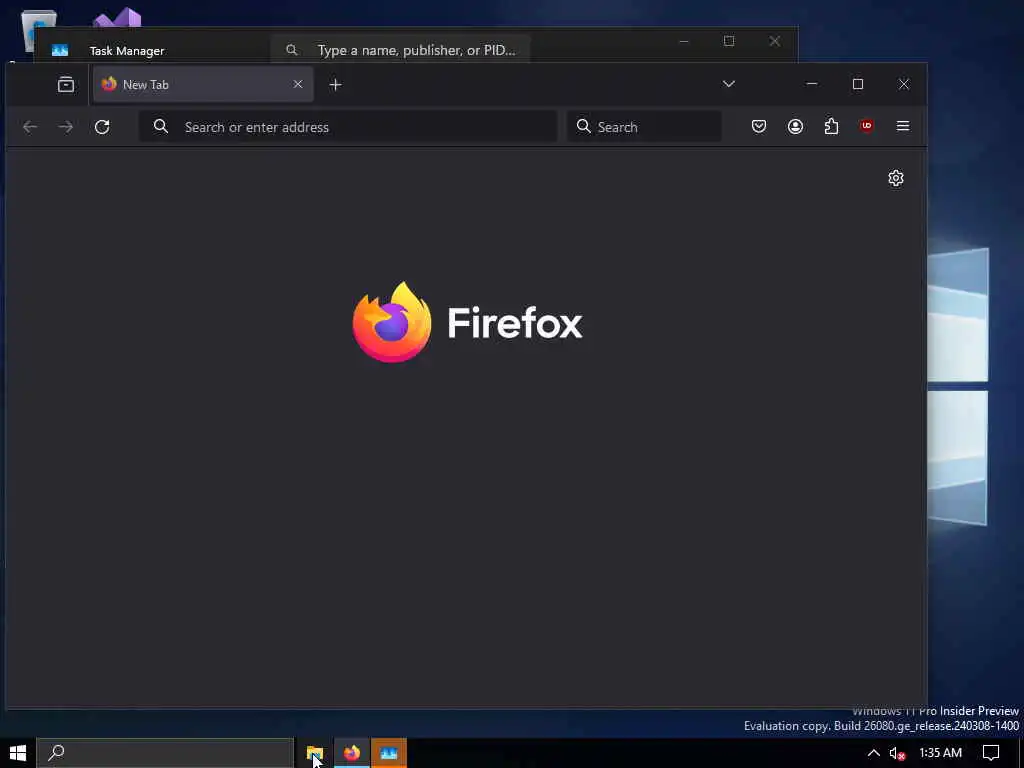Viewport: 1024px width, 768px height.
Task: Close the New Tab tab
Action: 298,84
